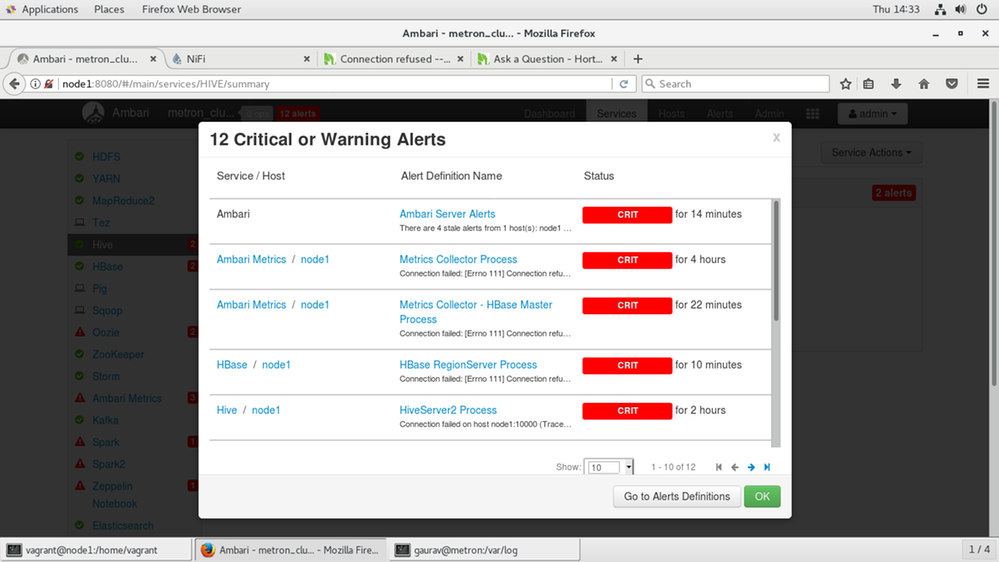Click the URL address field
The width and height of the screenshot is (999, 562).
(x=334, y=83)
